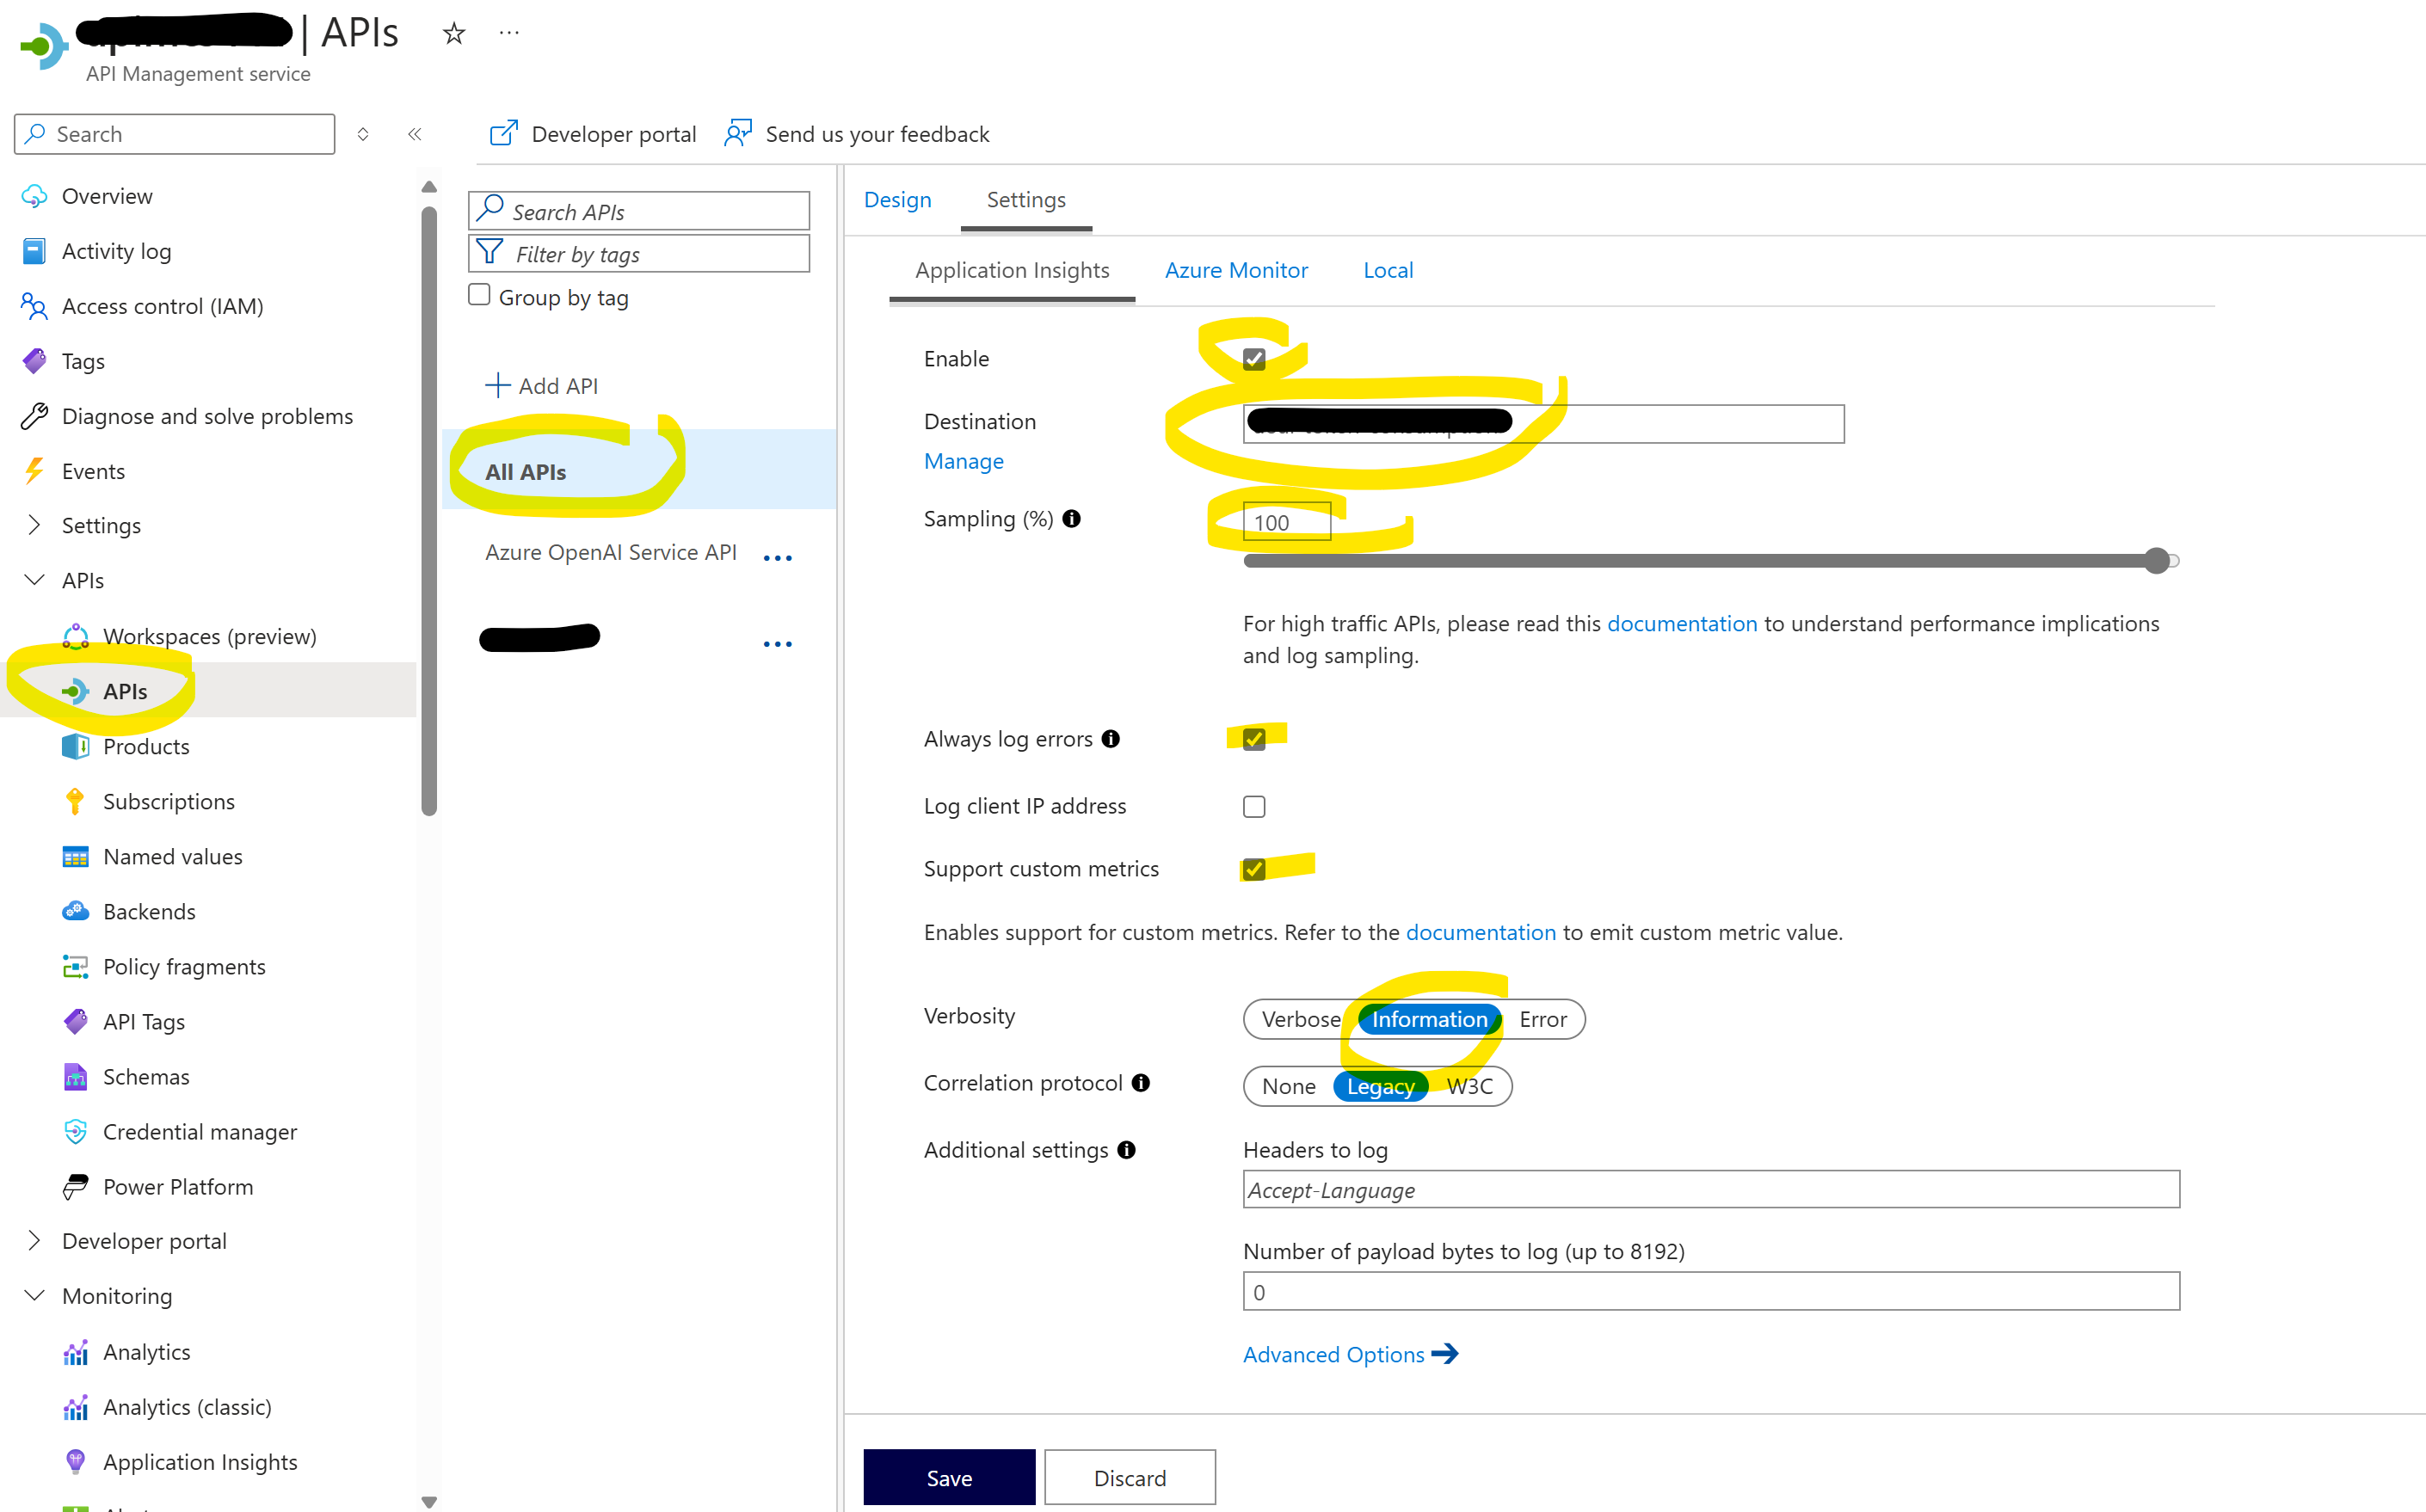The image size is (2426, 1512).
Task: Open the Developer portal link in the toolbar
Action: [592, 134]
